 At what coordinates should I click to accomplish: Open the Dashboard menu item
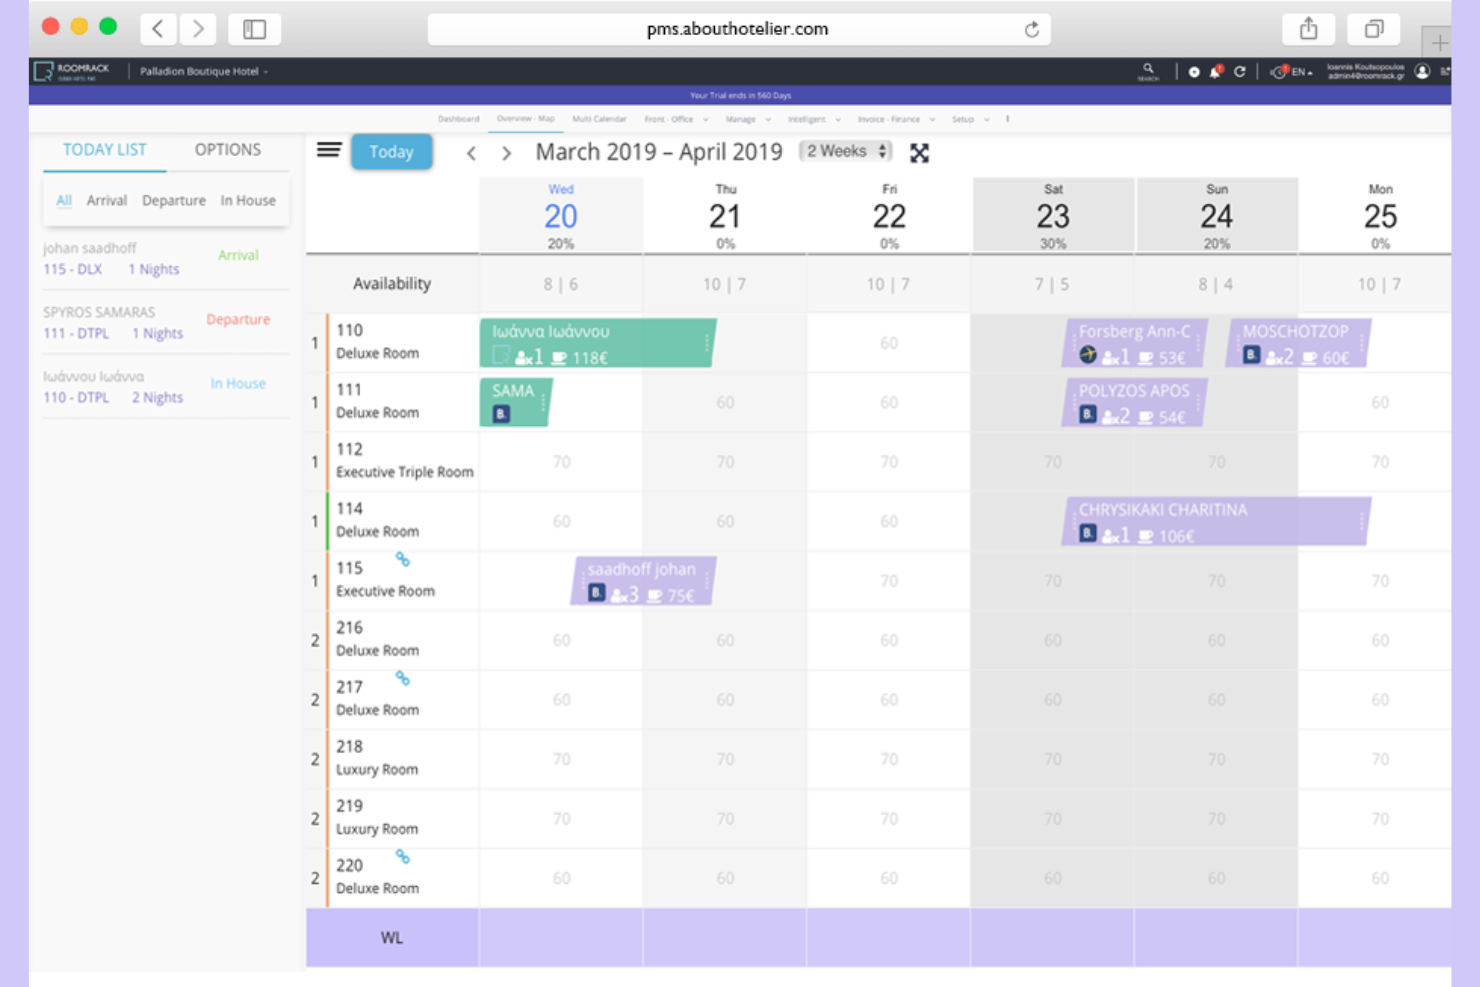click(x=459, y=119)
